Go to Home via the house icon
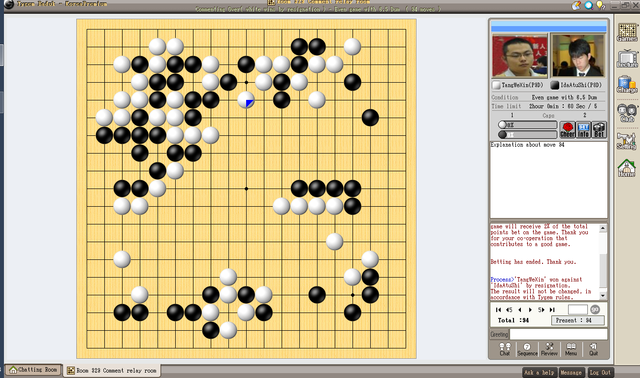The height and width of the screenshot is (378, 640). click(627, 168)
